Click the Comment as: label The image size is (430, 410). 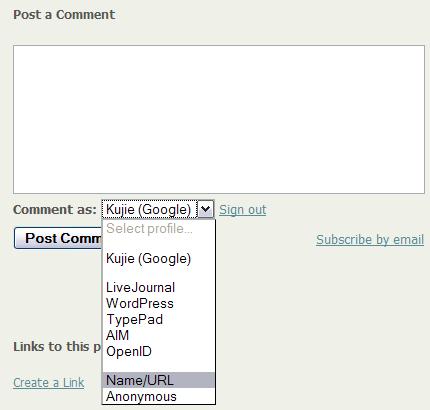tap(55, 210)
